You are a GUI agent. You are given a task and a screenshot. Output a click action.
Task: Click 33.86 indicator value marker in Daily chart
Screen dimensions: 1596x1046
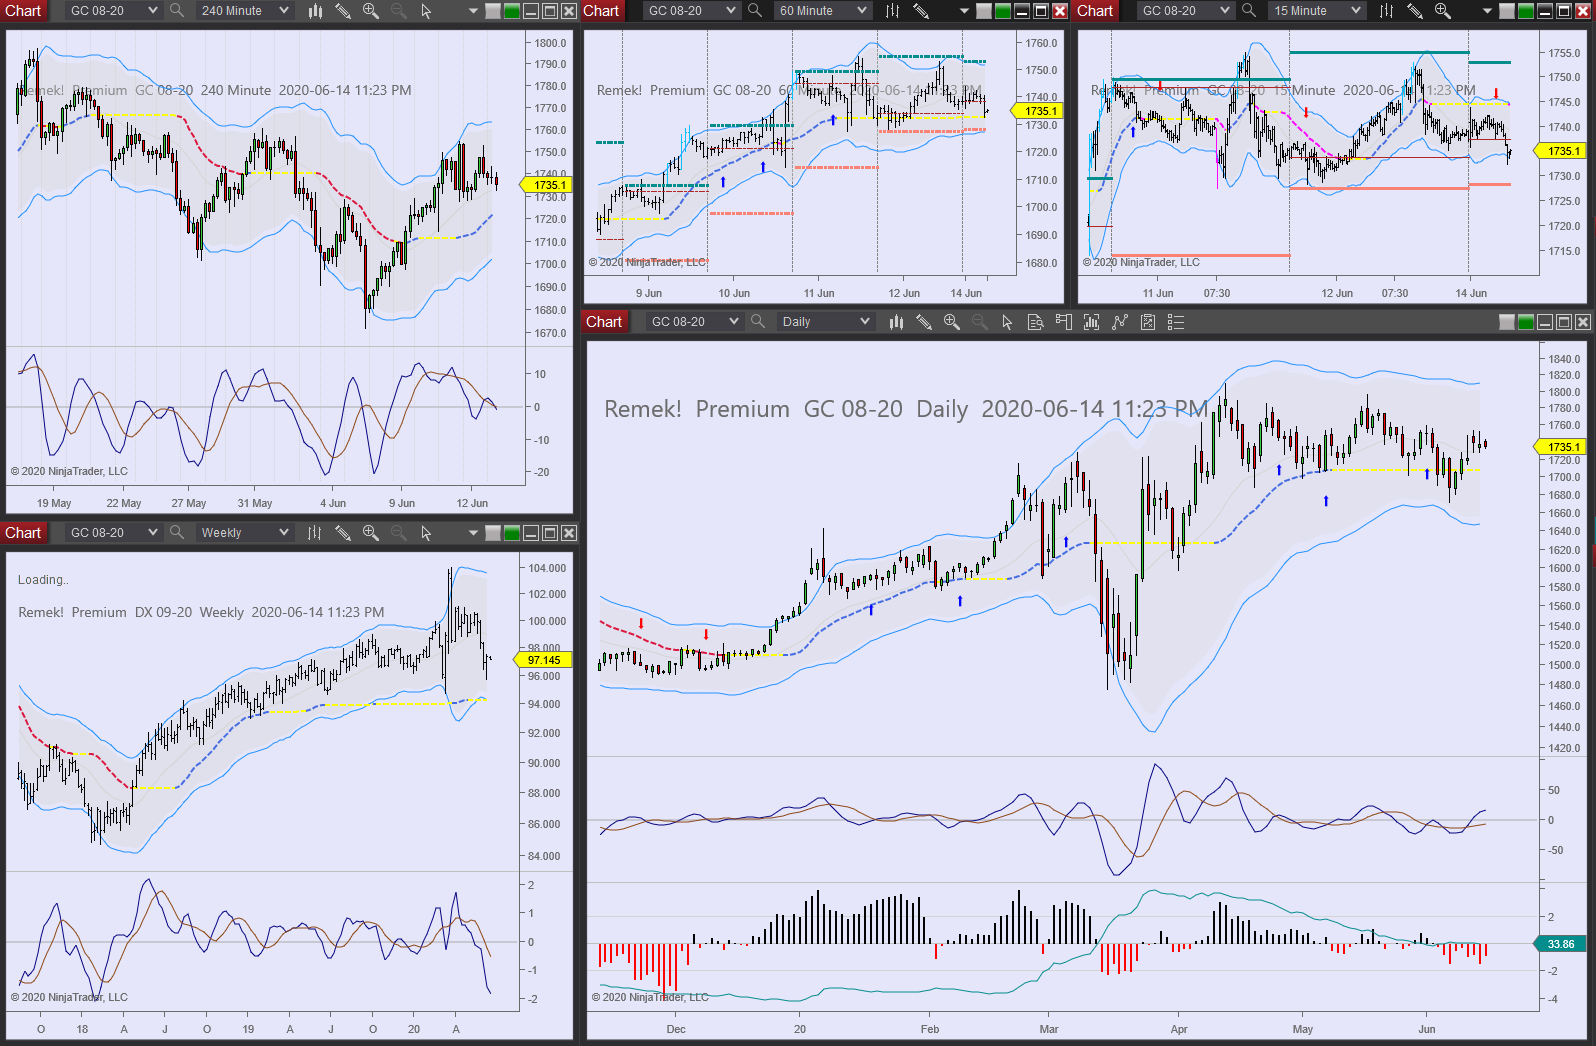coord(1559,944)
